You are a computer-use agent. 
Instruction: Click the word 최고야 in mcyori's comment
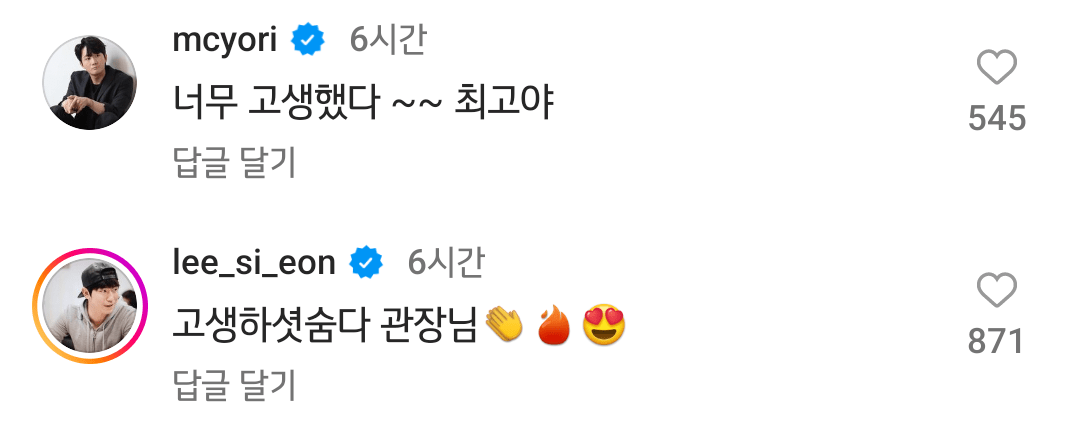(505, 105)
